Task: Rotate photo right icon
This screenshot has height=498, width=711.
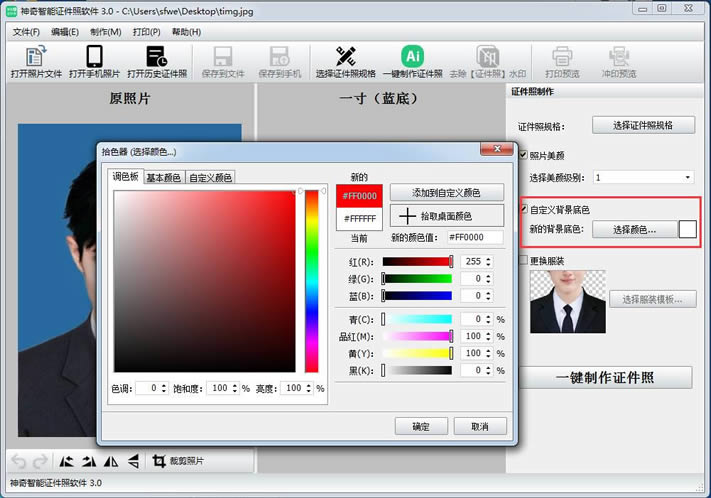Action: (89, 461)
